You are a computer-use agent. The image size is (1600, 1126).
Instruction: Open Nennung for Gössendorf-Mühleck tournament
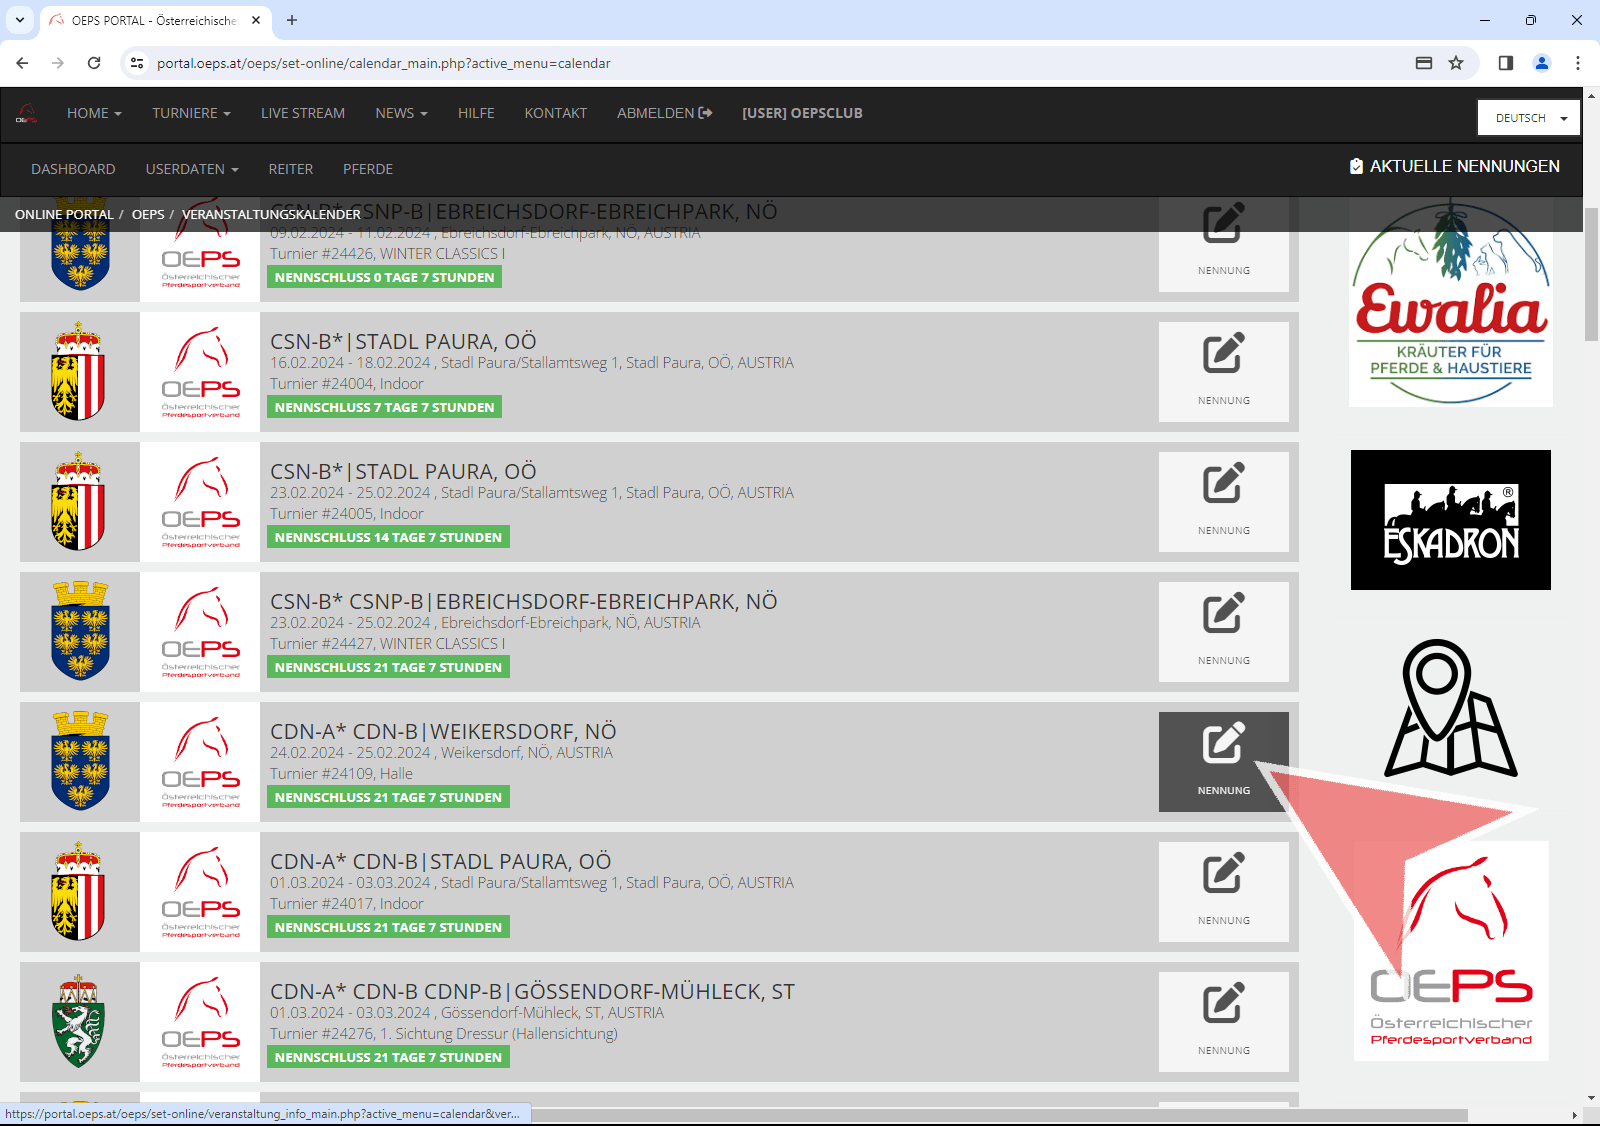tap(1223, 1005)
